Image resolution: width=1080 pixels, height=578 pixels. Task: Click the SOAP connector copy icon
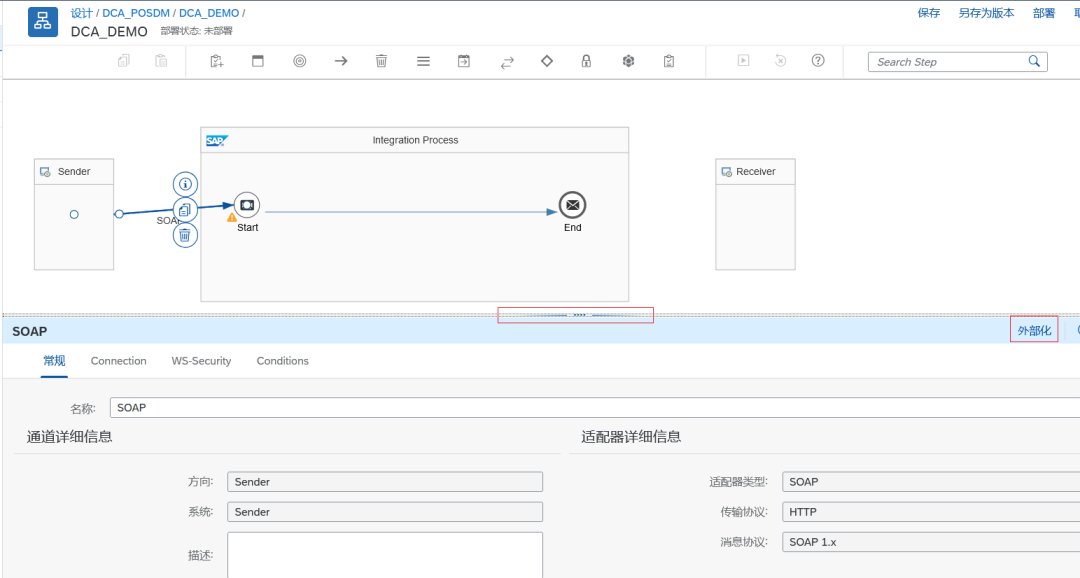coord(185,209)
